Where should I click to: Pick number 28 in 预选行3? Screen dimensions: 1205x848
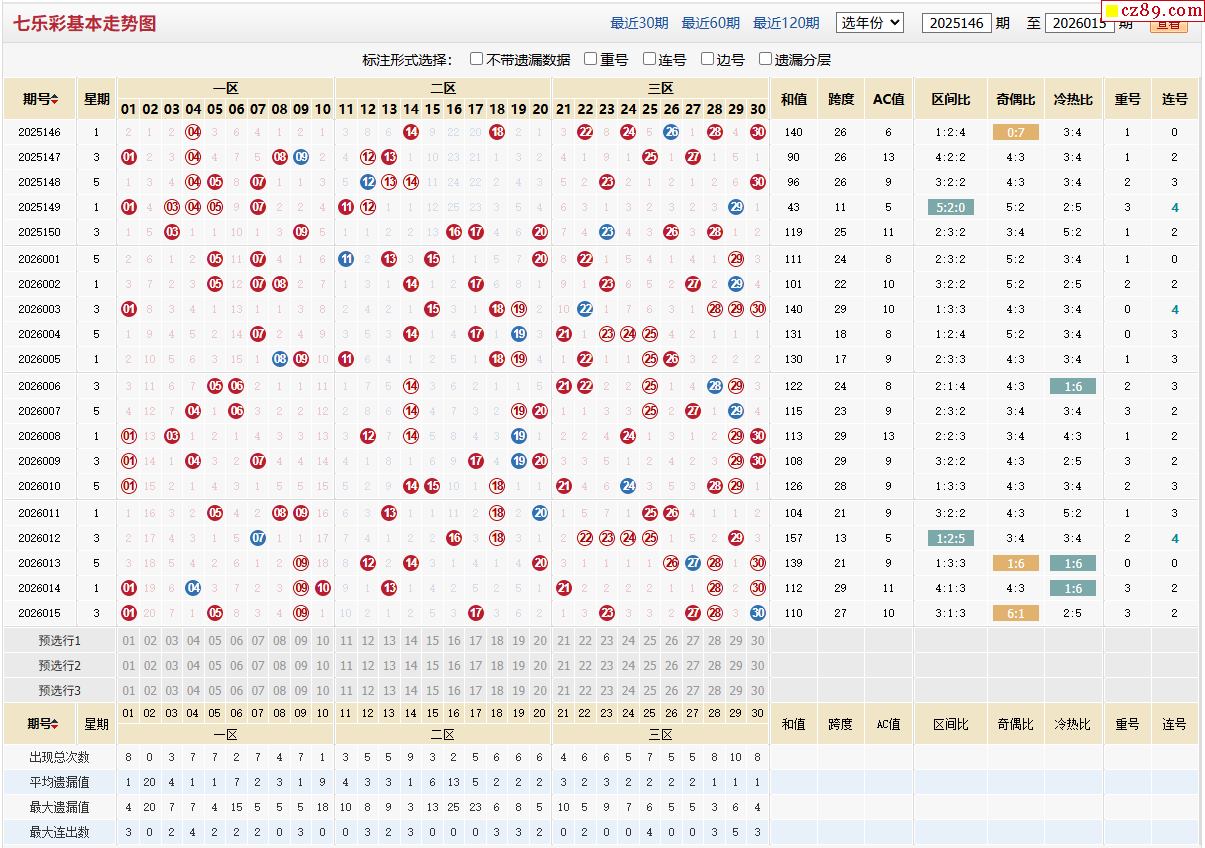coord(714,691)
